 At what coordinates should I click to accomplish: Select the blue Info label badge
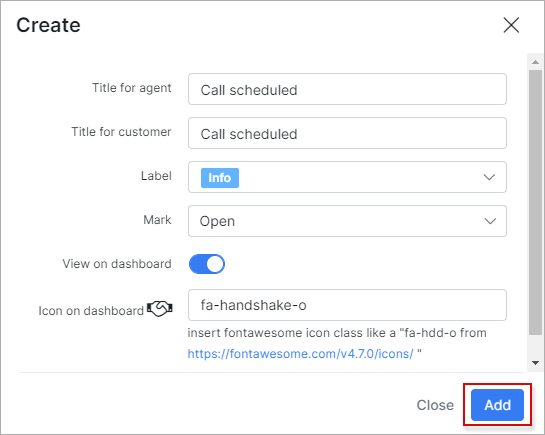pos(220,178)
